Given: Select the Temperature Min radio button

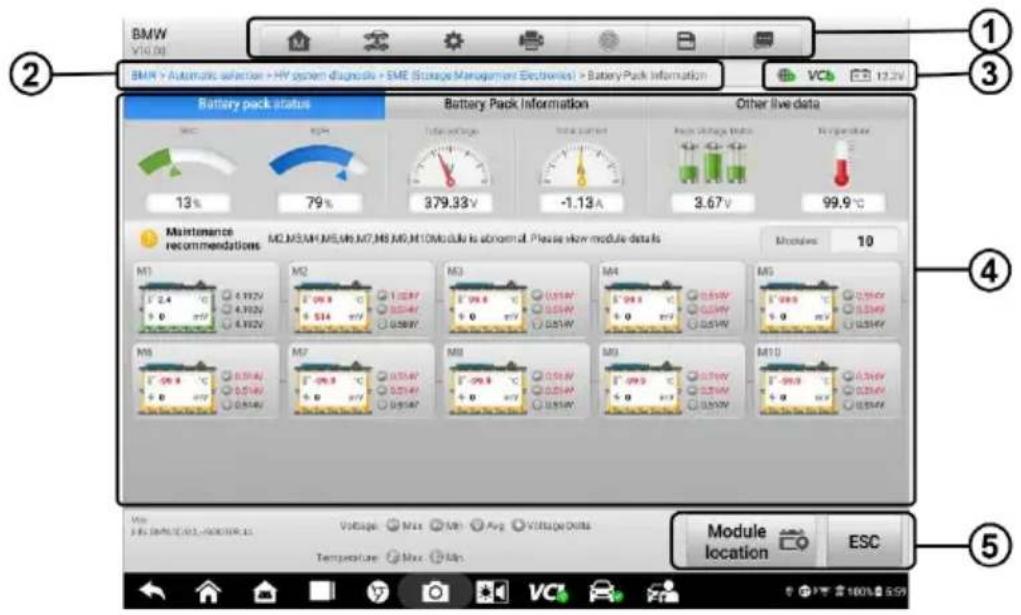Looking at the screenshot, I should pos(436,557).
